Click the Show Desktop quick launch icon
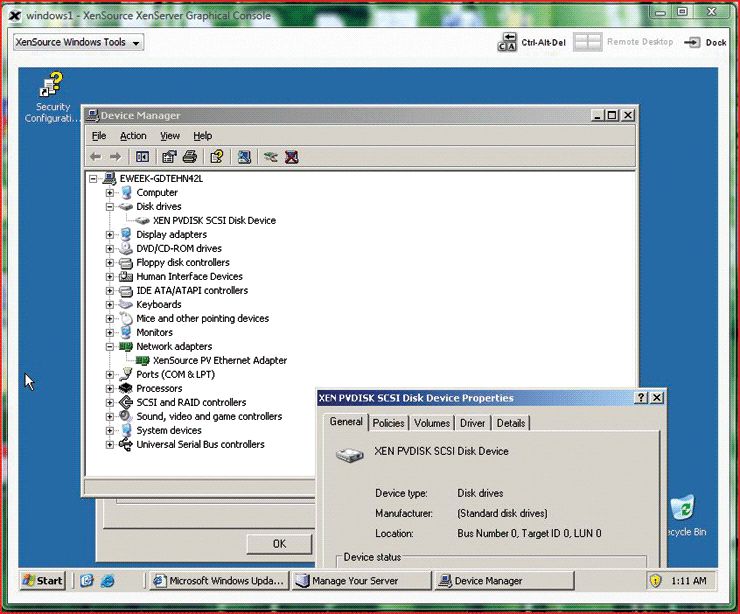Viewport: 740px width, 614px height. click(87, 580)
